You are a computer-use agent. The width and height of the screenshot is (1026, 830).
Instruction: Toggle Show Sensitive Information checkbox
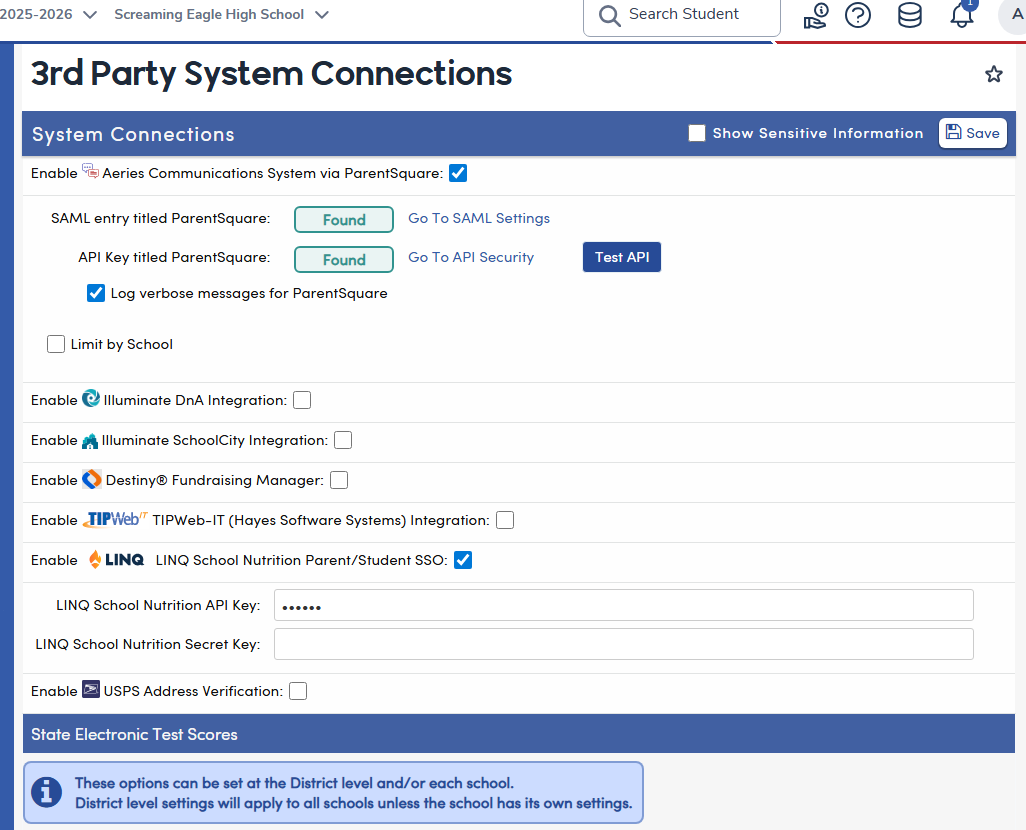coord(697,133)
